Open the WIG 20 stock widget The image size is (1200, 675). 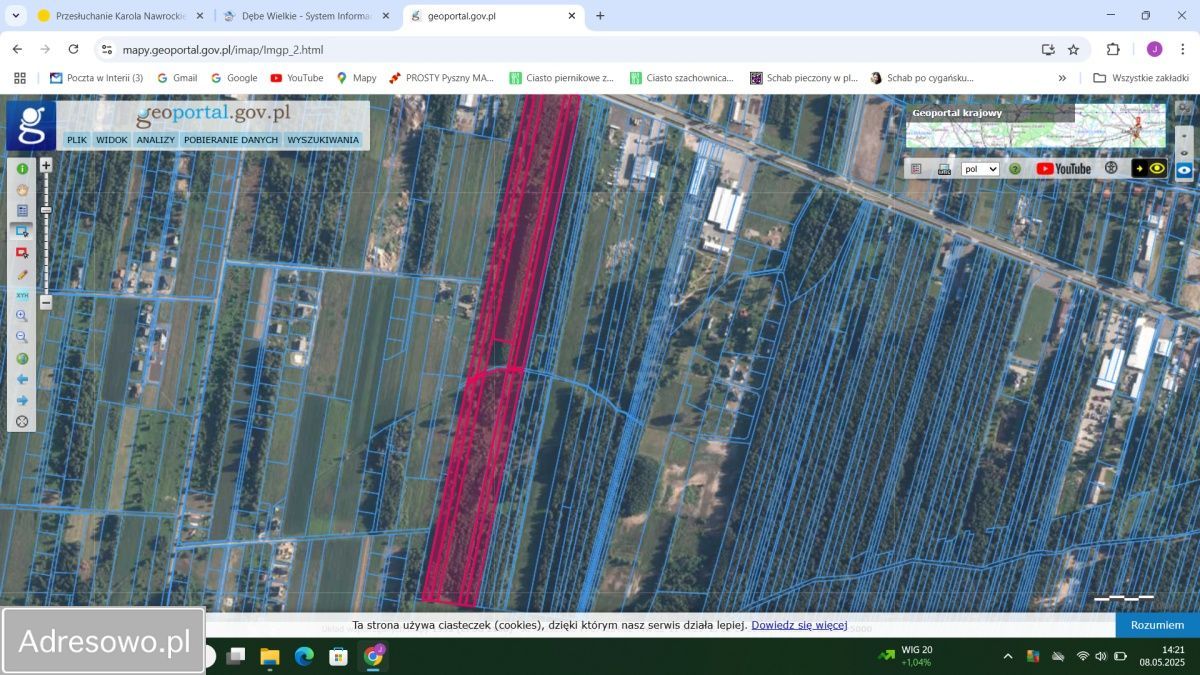(x=905, y=656)
